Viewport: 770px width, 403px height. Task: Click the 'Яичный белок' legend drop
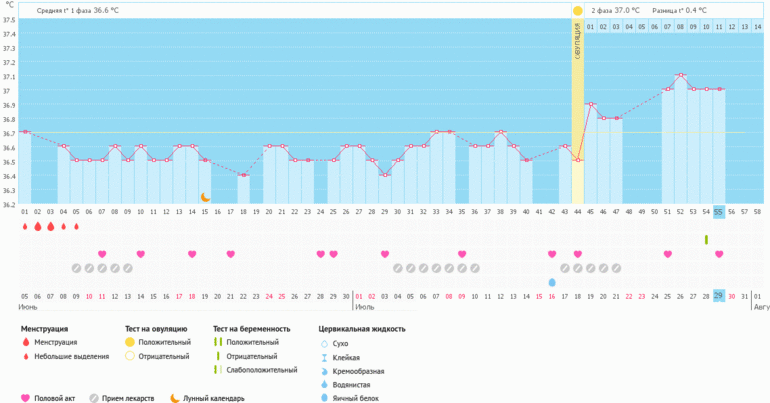coord(324,398)
